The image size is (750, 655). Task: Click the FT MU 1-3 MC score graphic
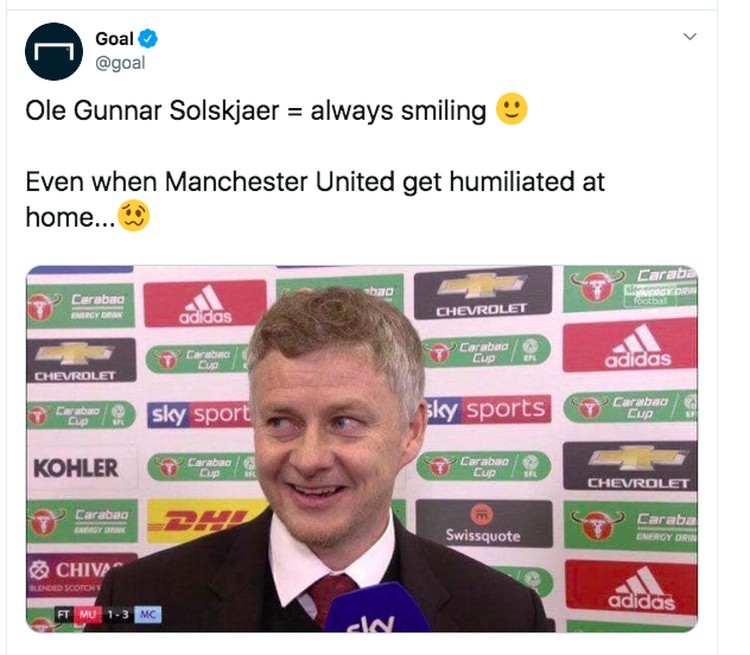pos(109,614)
